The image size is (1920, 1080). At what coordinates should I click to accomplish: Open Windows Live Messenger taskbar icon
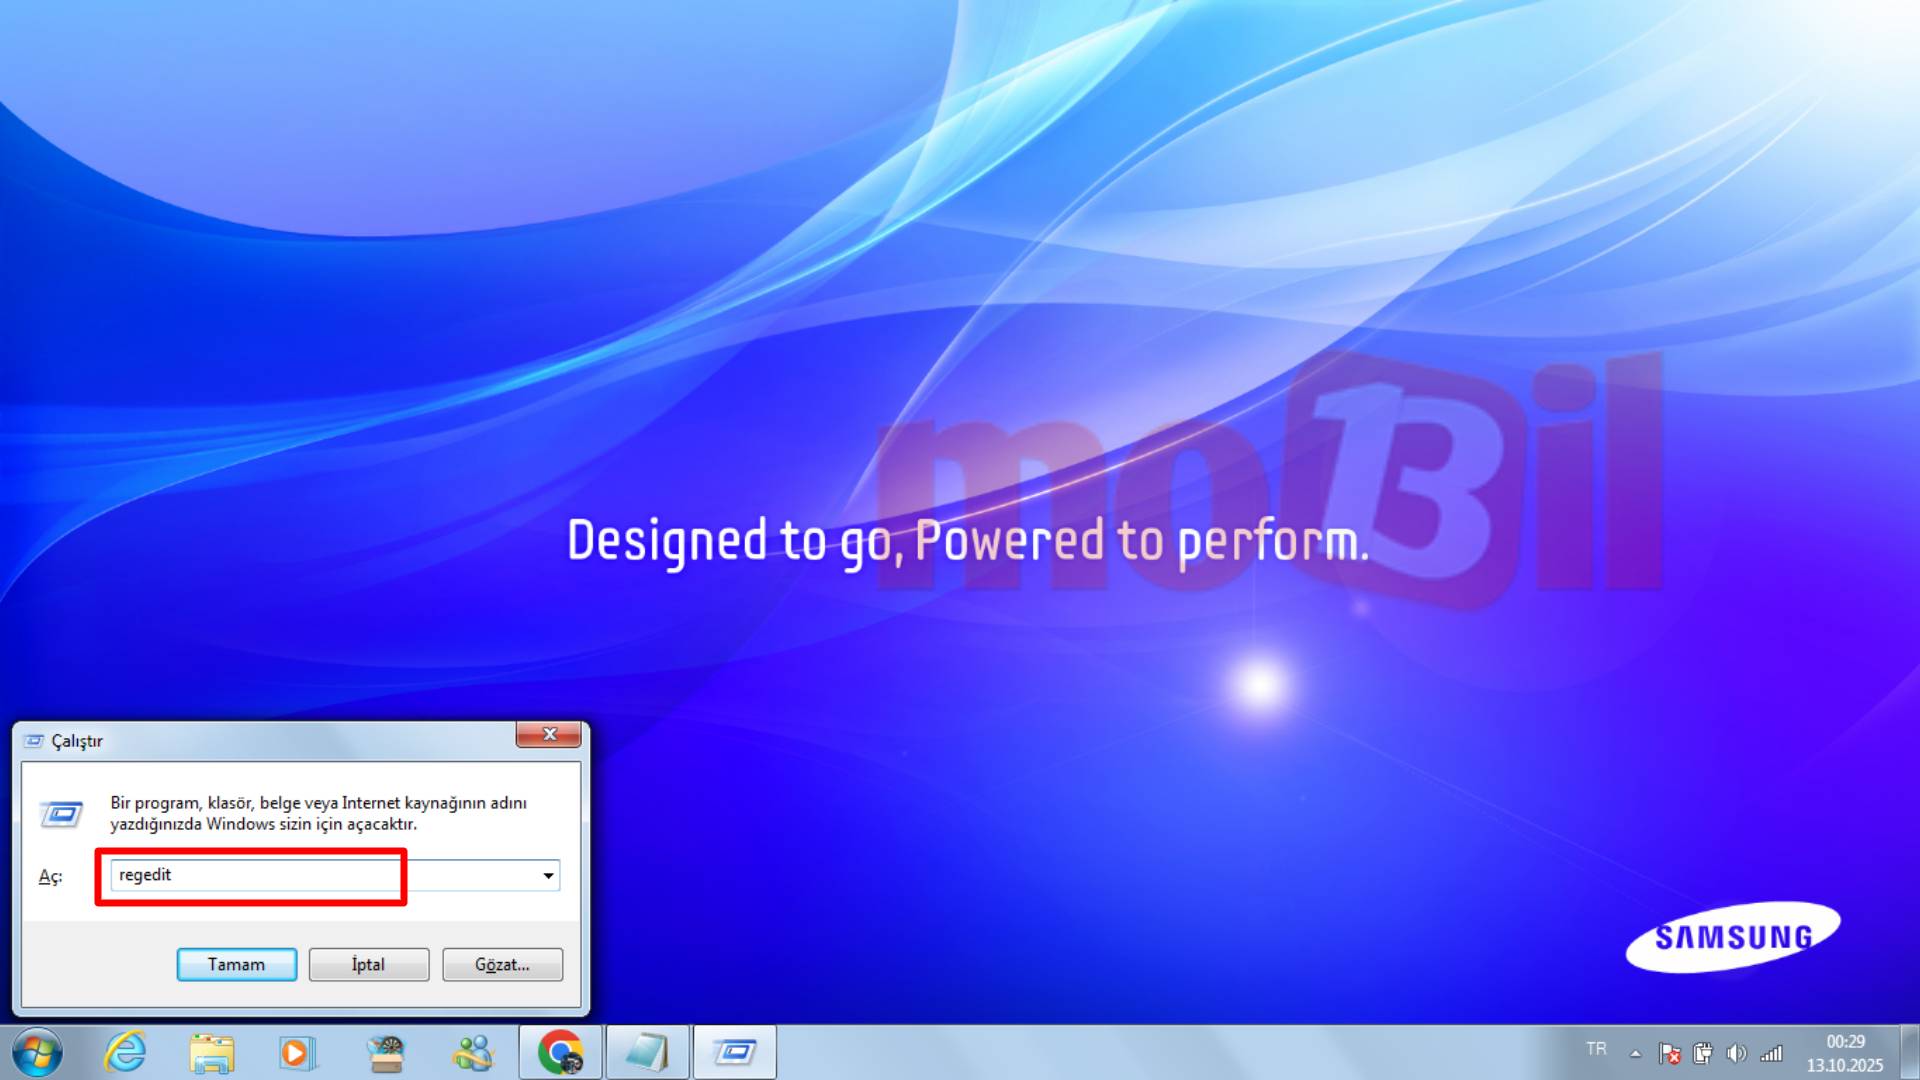(x=472, y=1052)
